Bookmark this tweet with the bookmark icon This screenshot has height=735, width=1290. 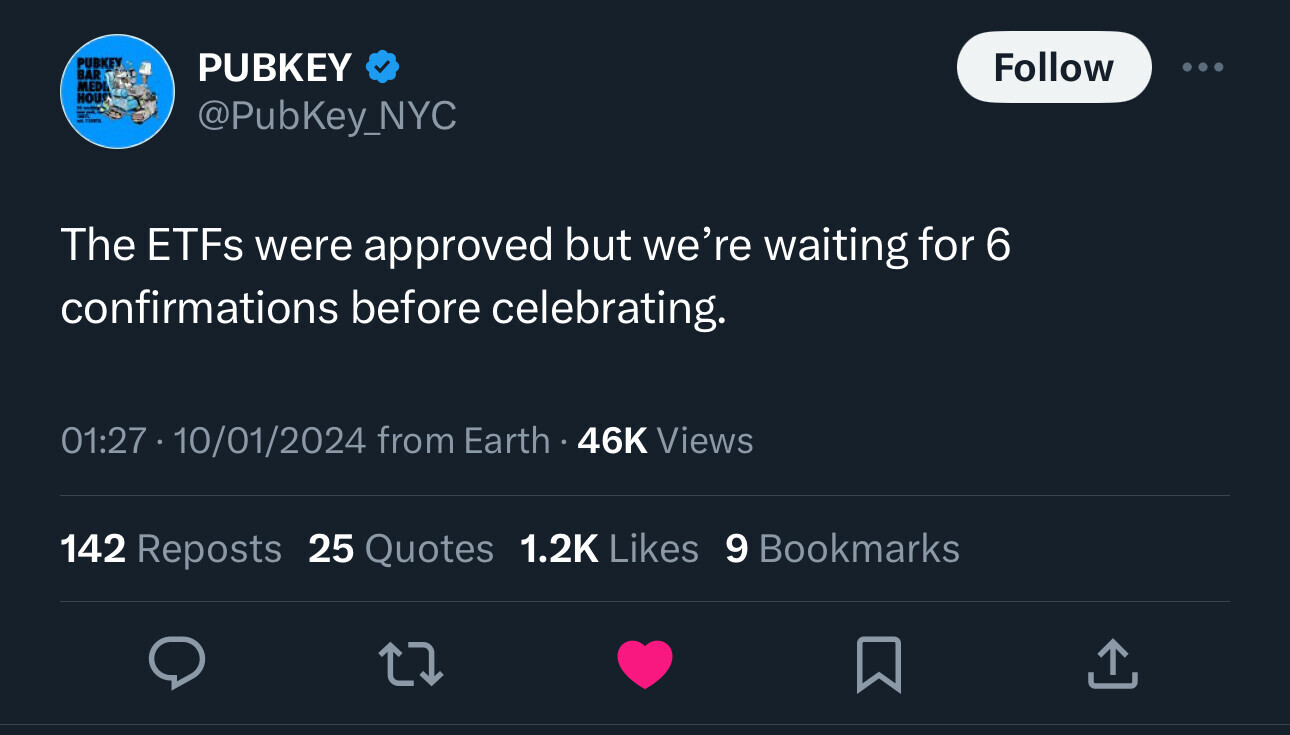coord(879,665)
